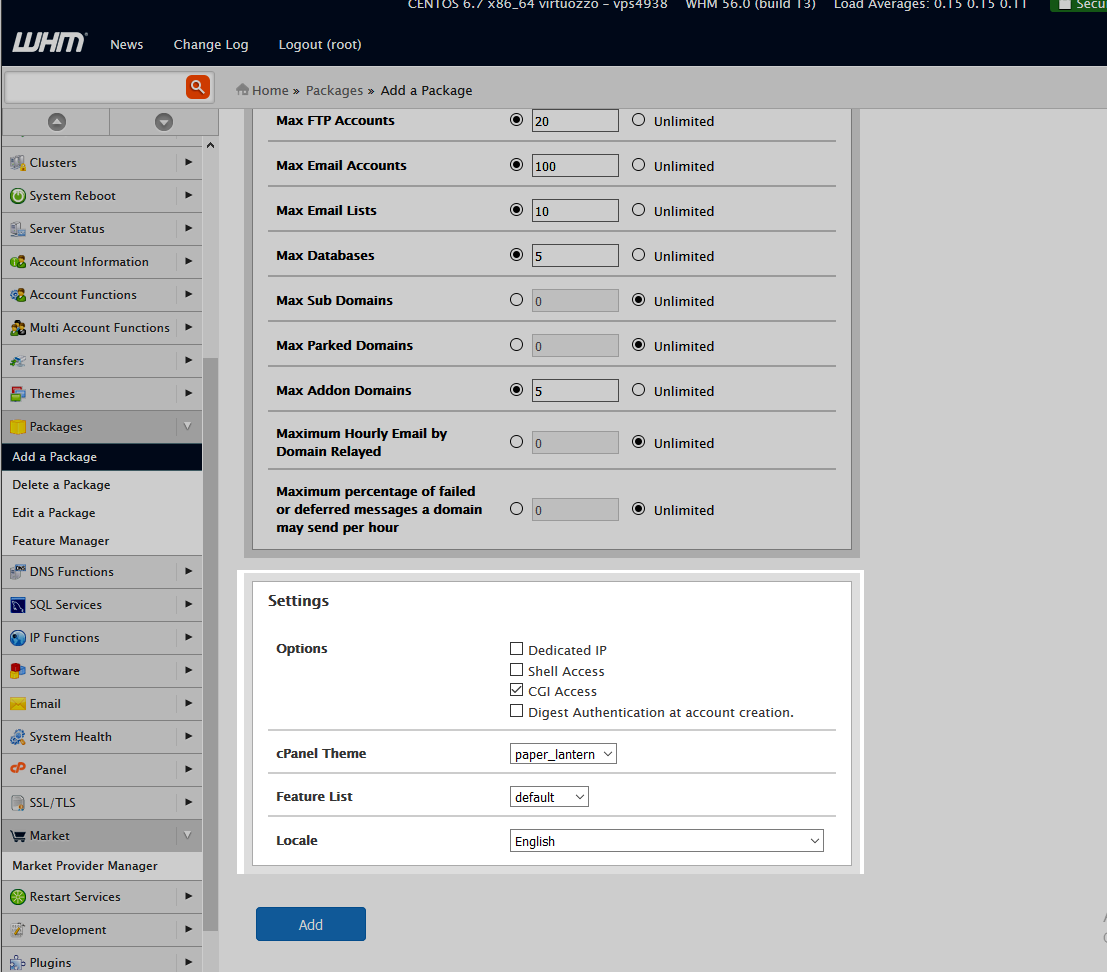Open the Feature List dropdown
1107x972 pixels.
tap(549, 797)
